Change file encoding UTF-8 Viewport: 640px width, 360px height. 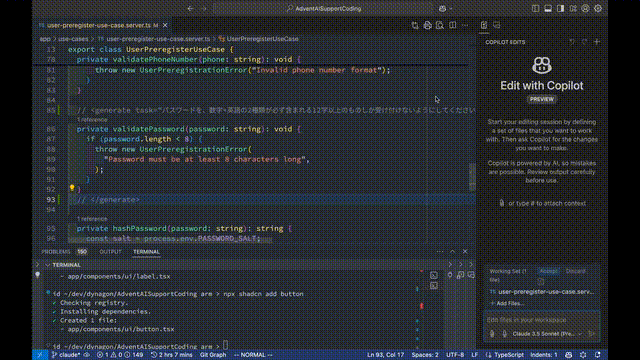tap(455, 355)
